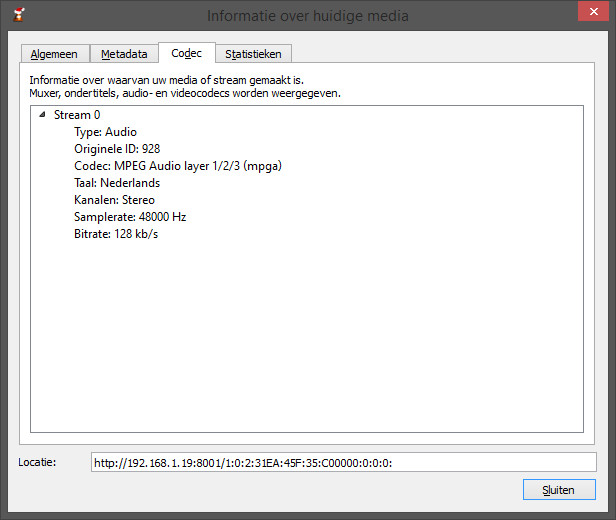
Task: Switch to the Algemeen tab
Action: [55, 54]
